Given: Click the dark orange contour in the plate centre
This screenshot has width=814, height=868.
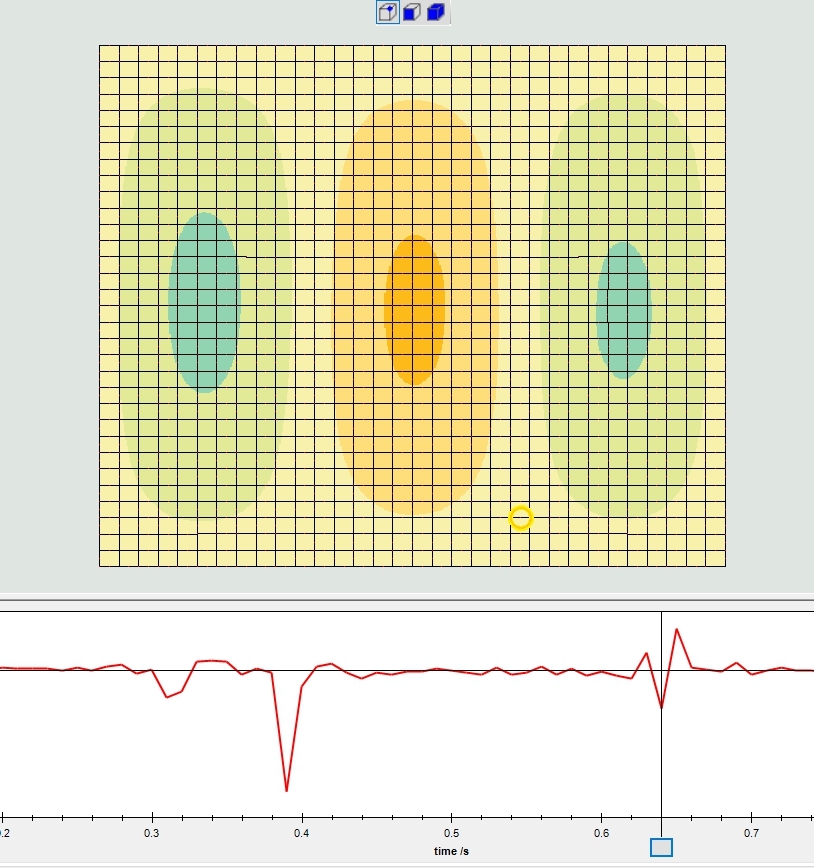Looking at the screenshot, I should click(x=415, y=310).
